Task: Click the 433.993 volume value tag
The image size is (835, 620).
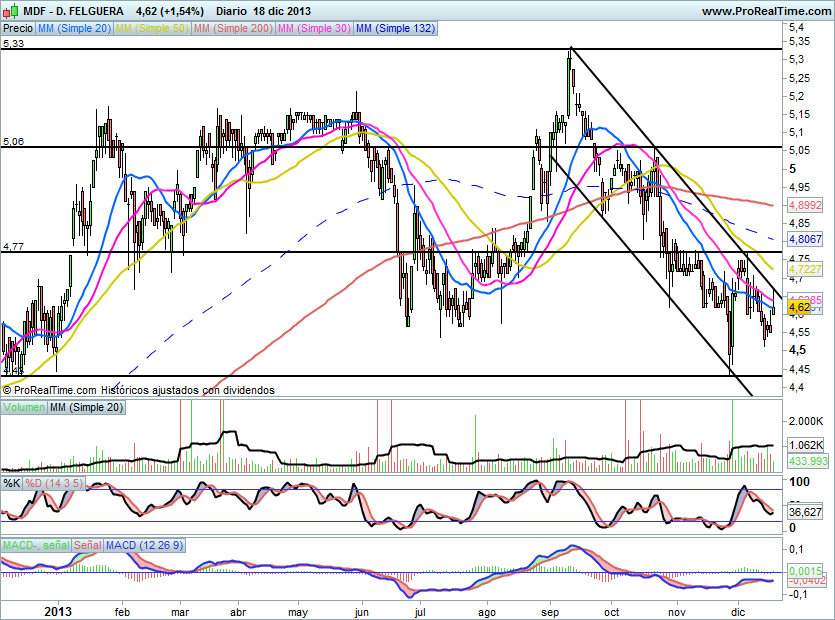Action: pos(807,461)
